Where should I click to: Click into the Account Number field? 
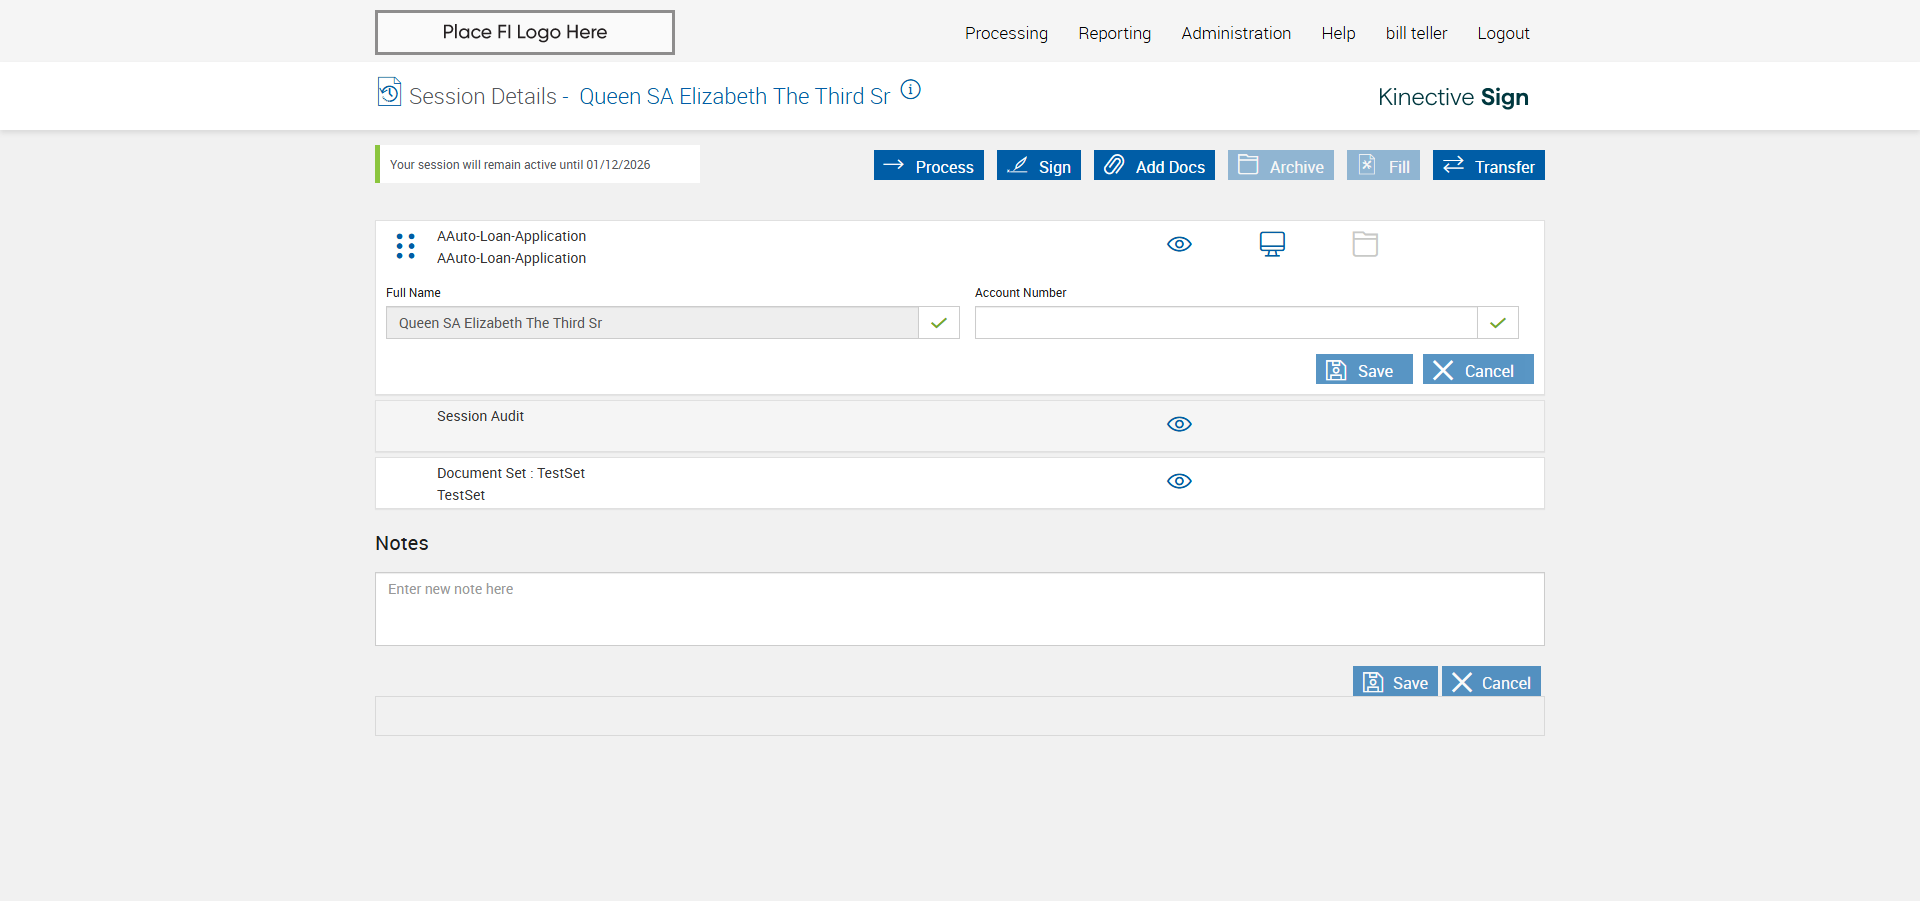(1226, 323)
